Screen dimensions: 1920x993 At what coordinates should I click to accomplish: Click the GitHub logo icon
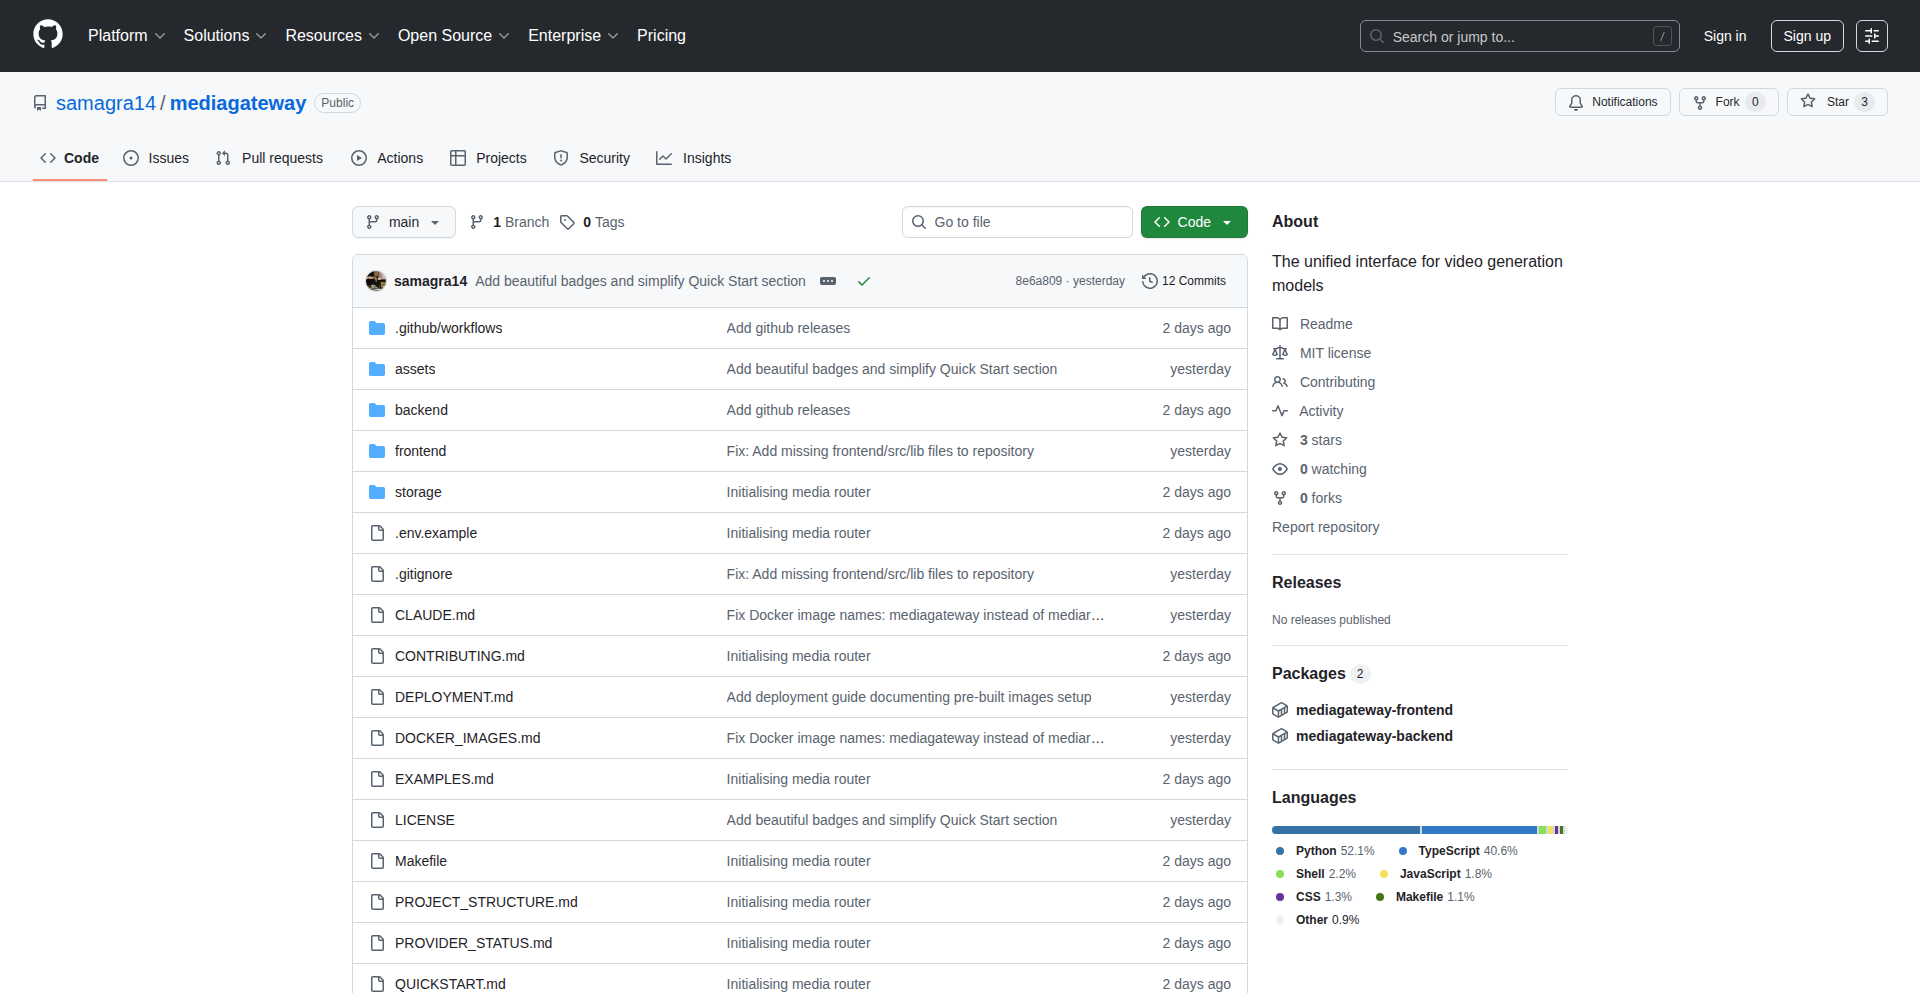tap(47, 35)
